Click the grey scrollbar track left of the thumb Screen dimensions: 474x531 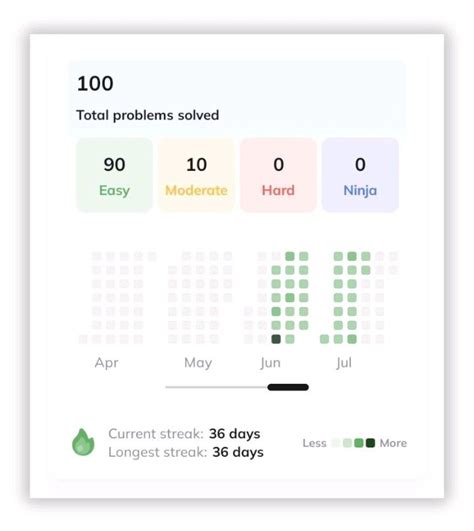point(216,387)
